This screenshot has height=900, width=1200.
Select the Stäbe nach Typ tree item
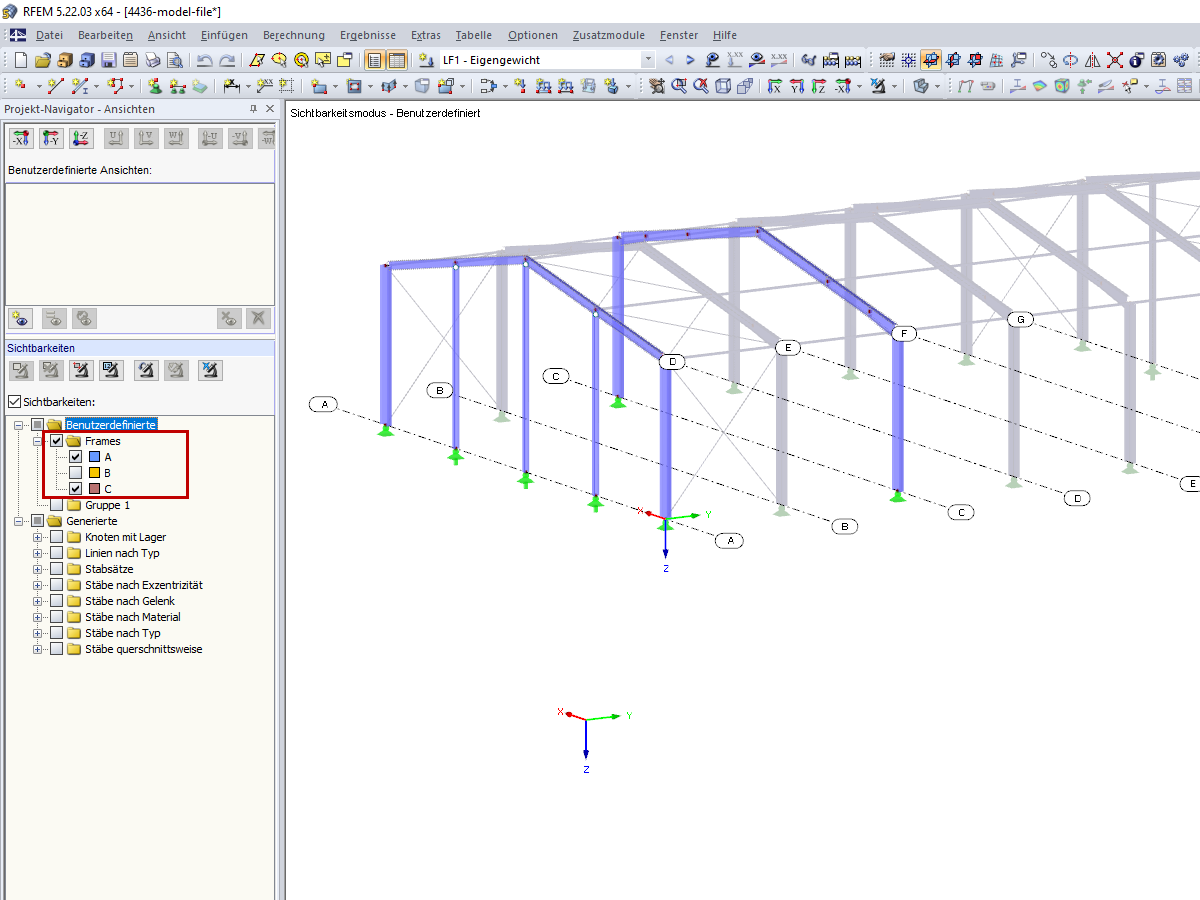pos(122,633)
